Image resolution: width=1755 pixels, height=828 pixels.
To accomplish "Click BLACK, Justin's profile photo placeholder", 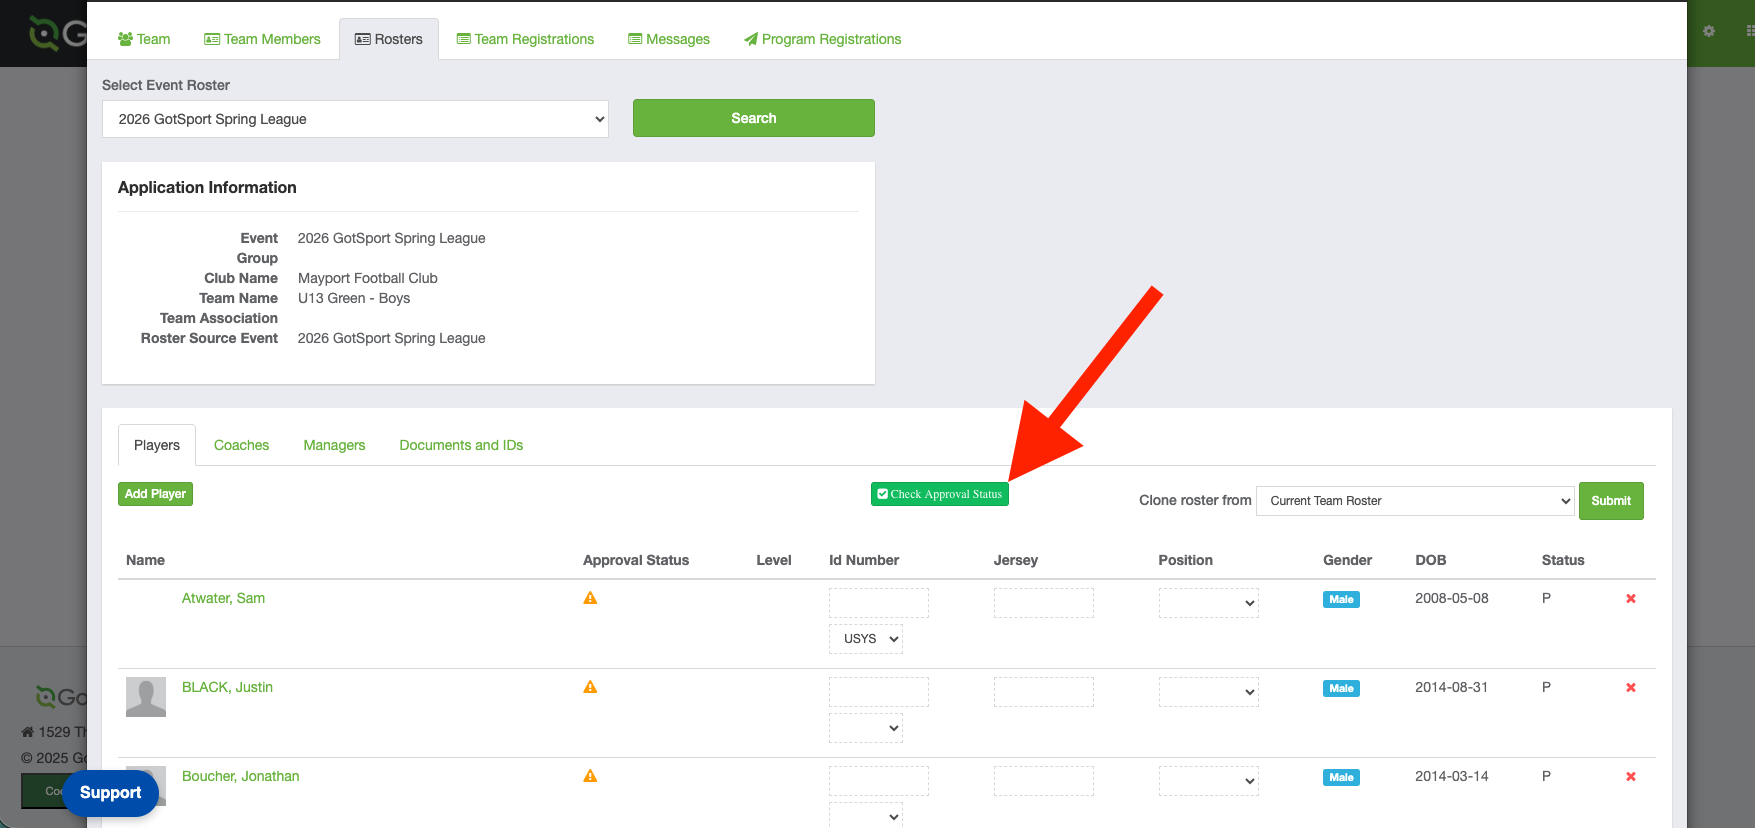I will click(x=146, y=697).
